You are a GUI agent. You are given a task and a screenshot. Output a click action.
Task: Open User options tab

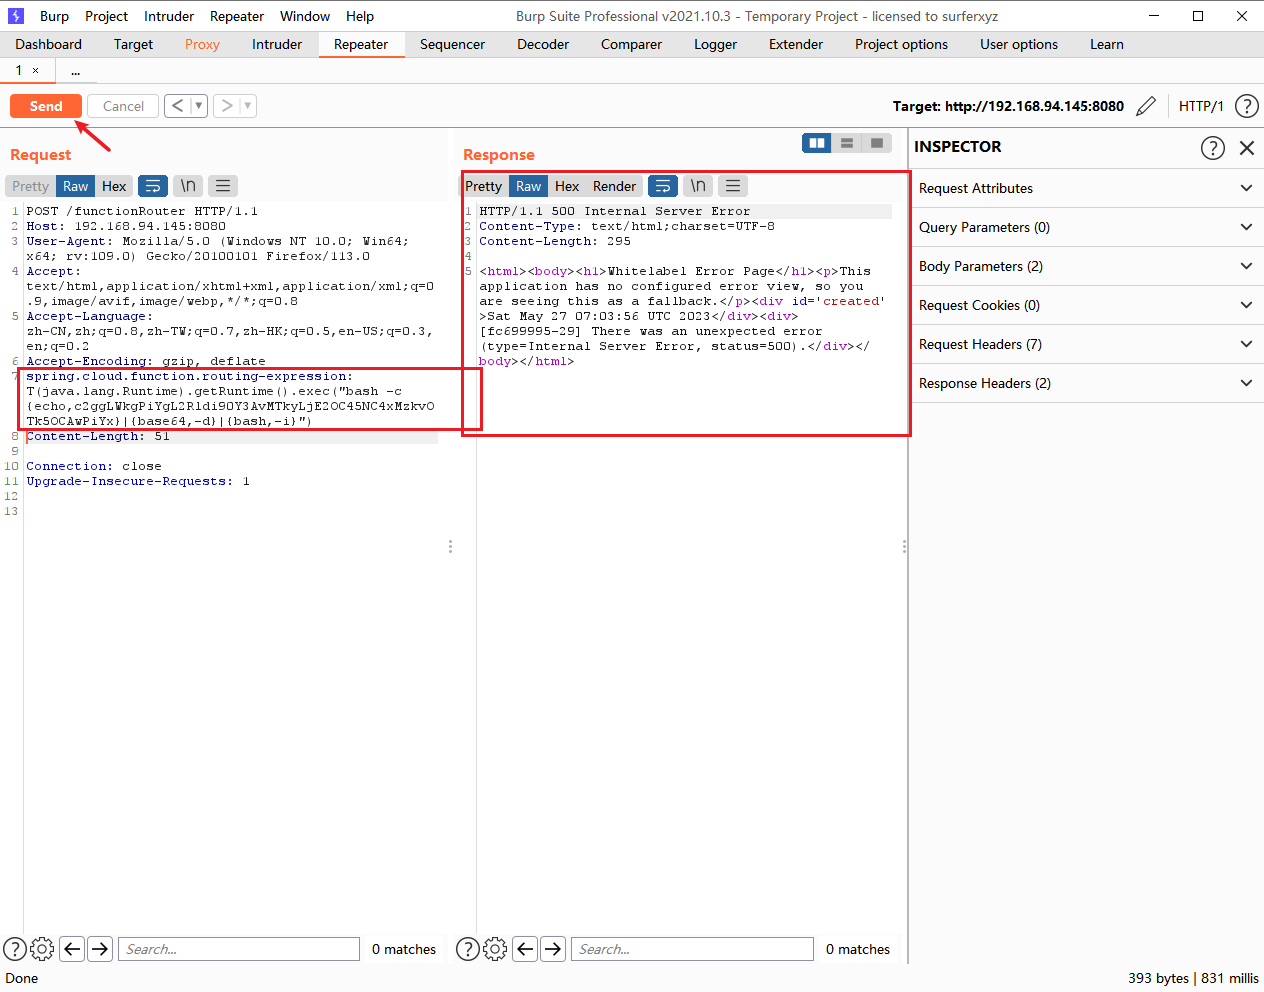point(1019,44)
